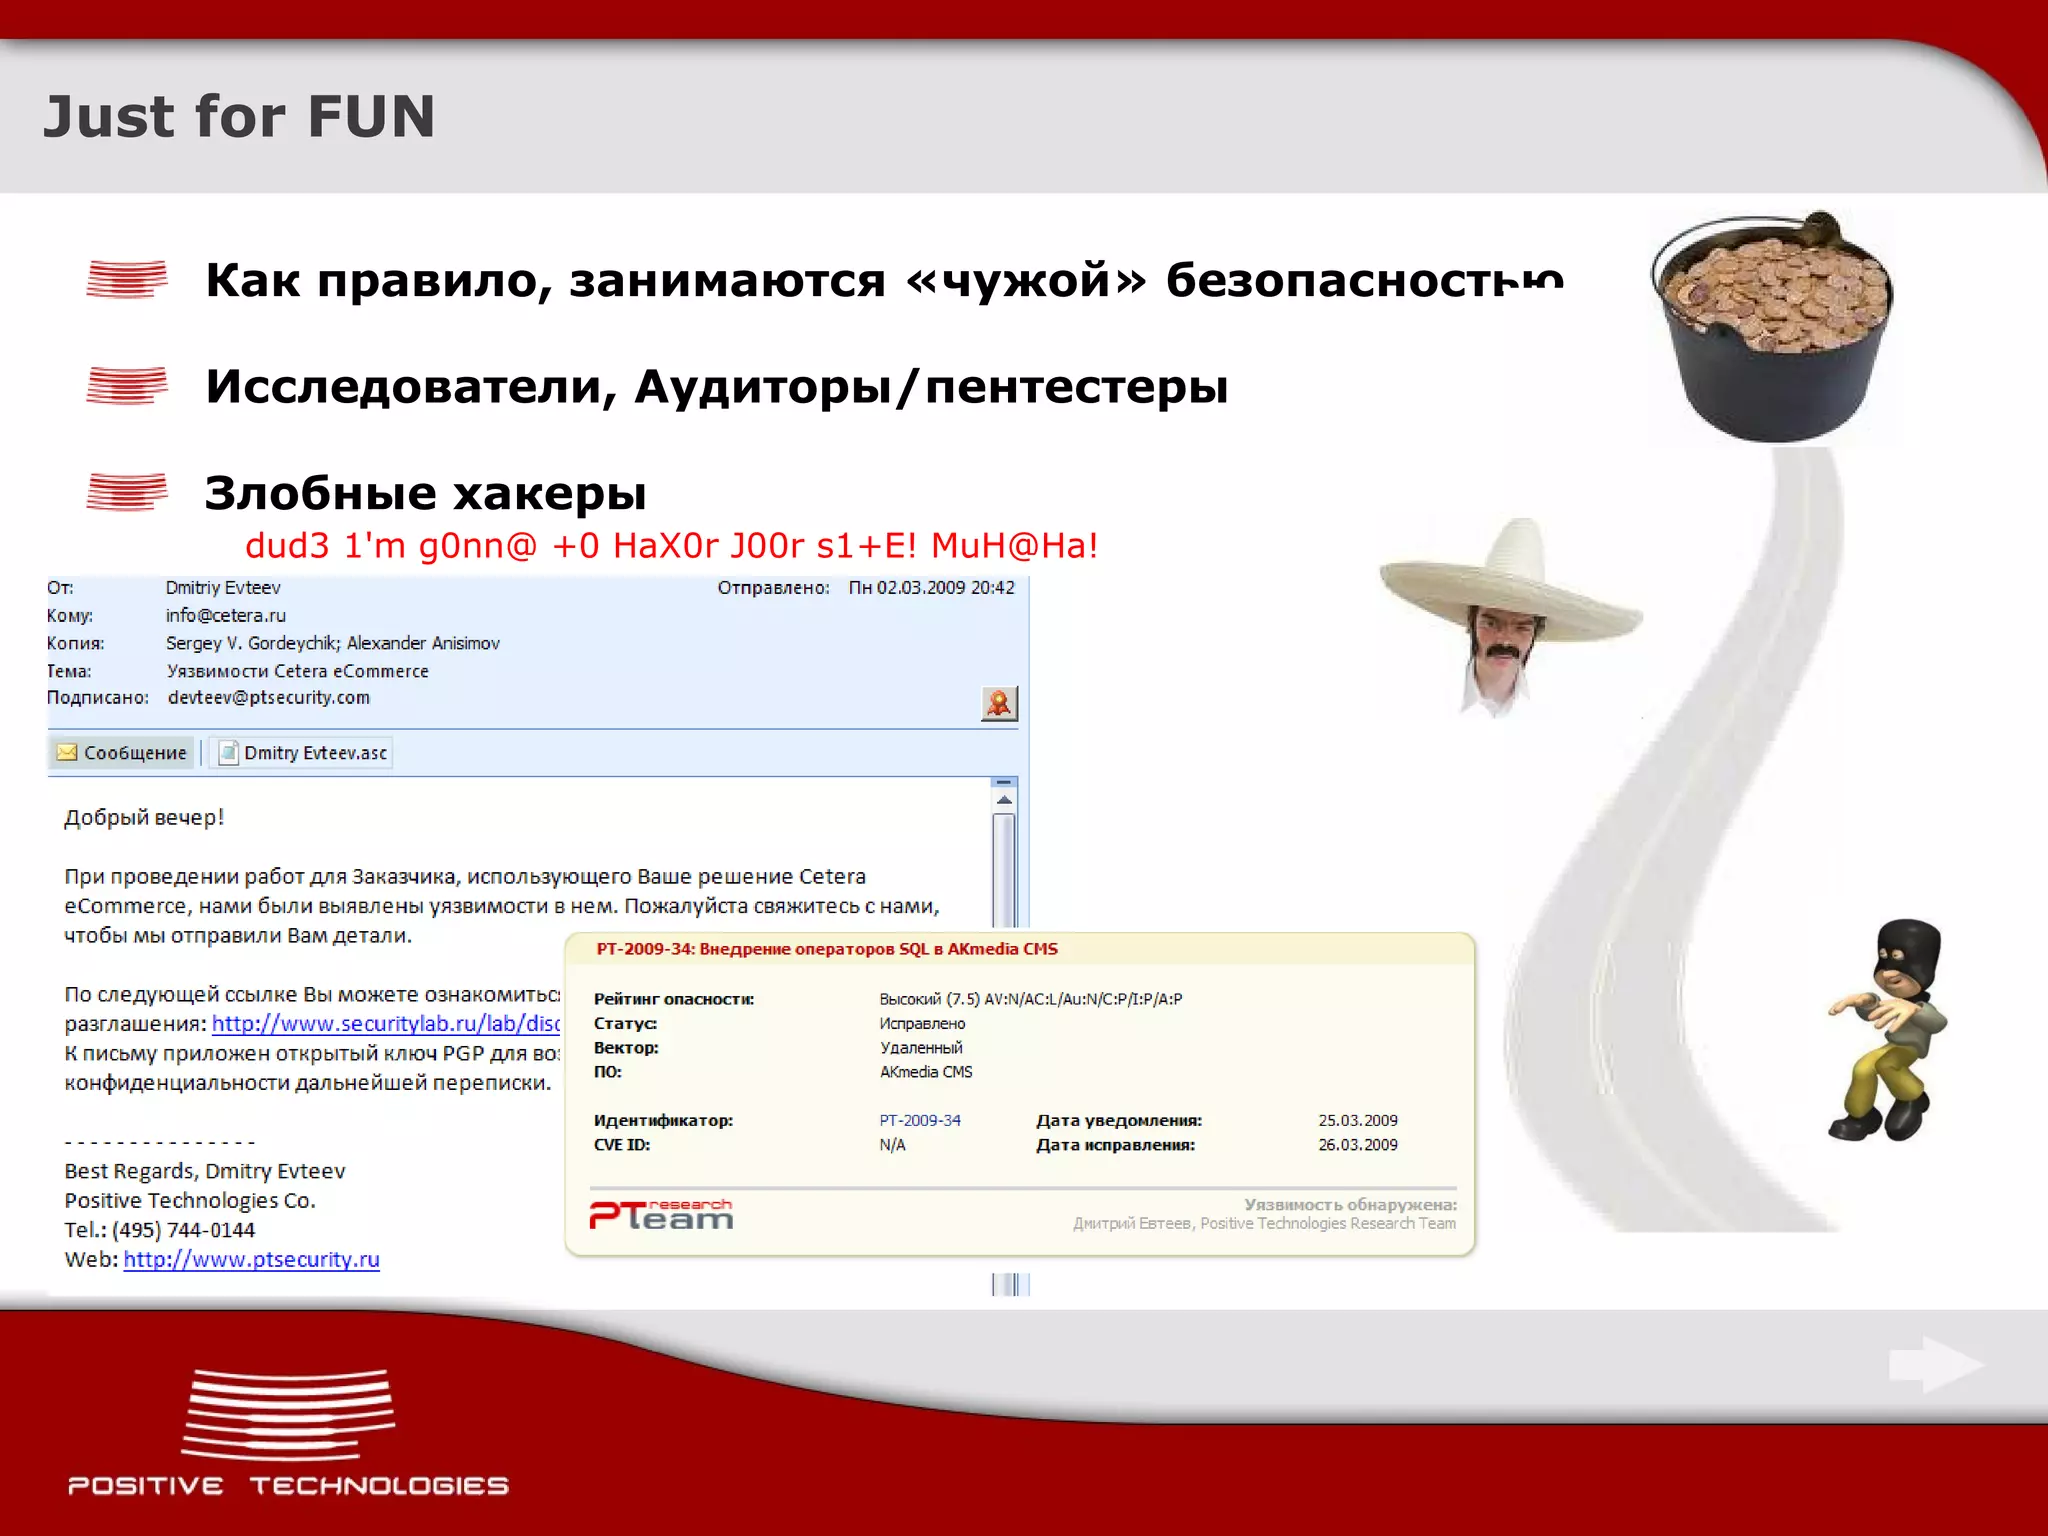
Task: Click copy recipient Sergey V. Gordeychik
Action: 253,643
